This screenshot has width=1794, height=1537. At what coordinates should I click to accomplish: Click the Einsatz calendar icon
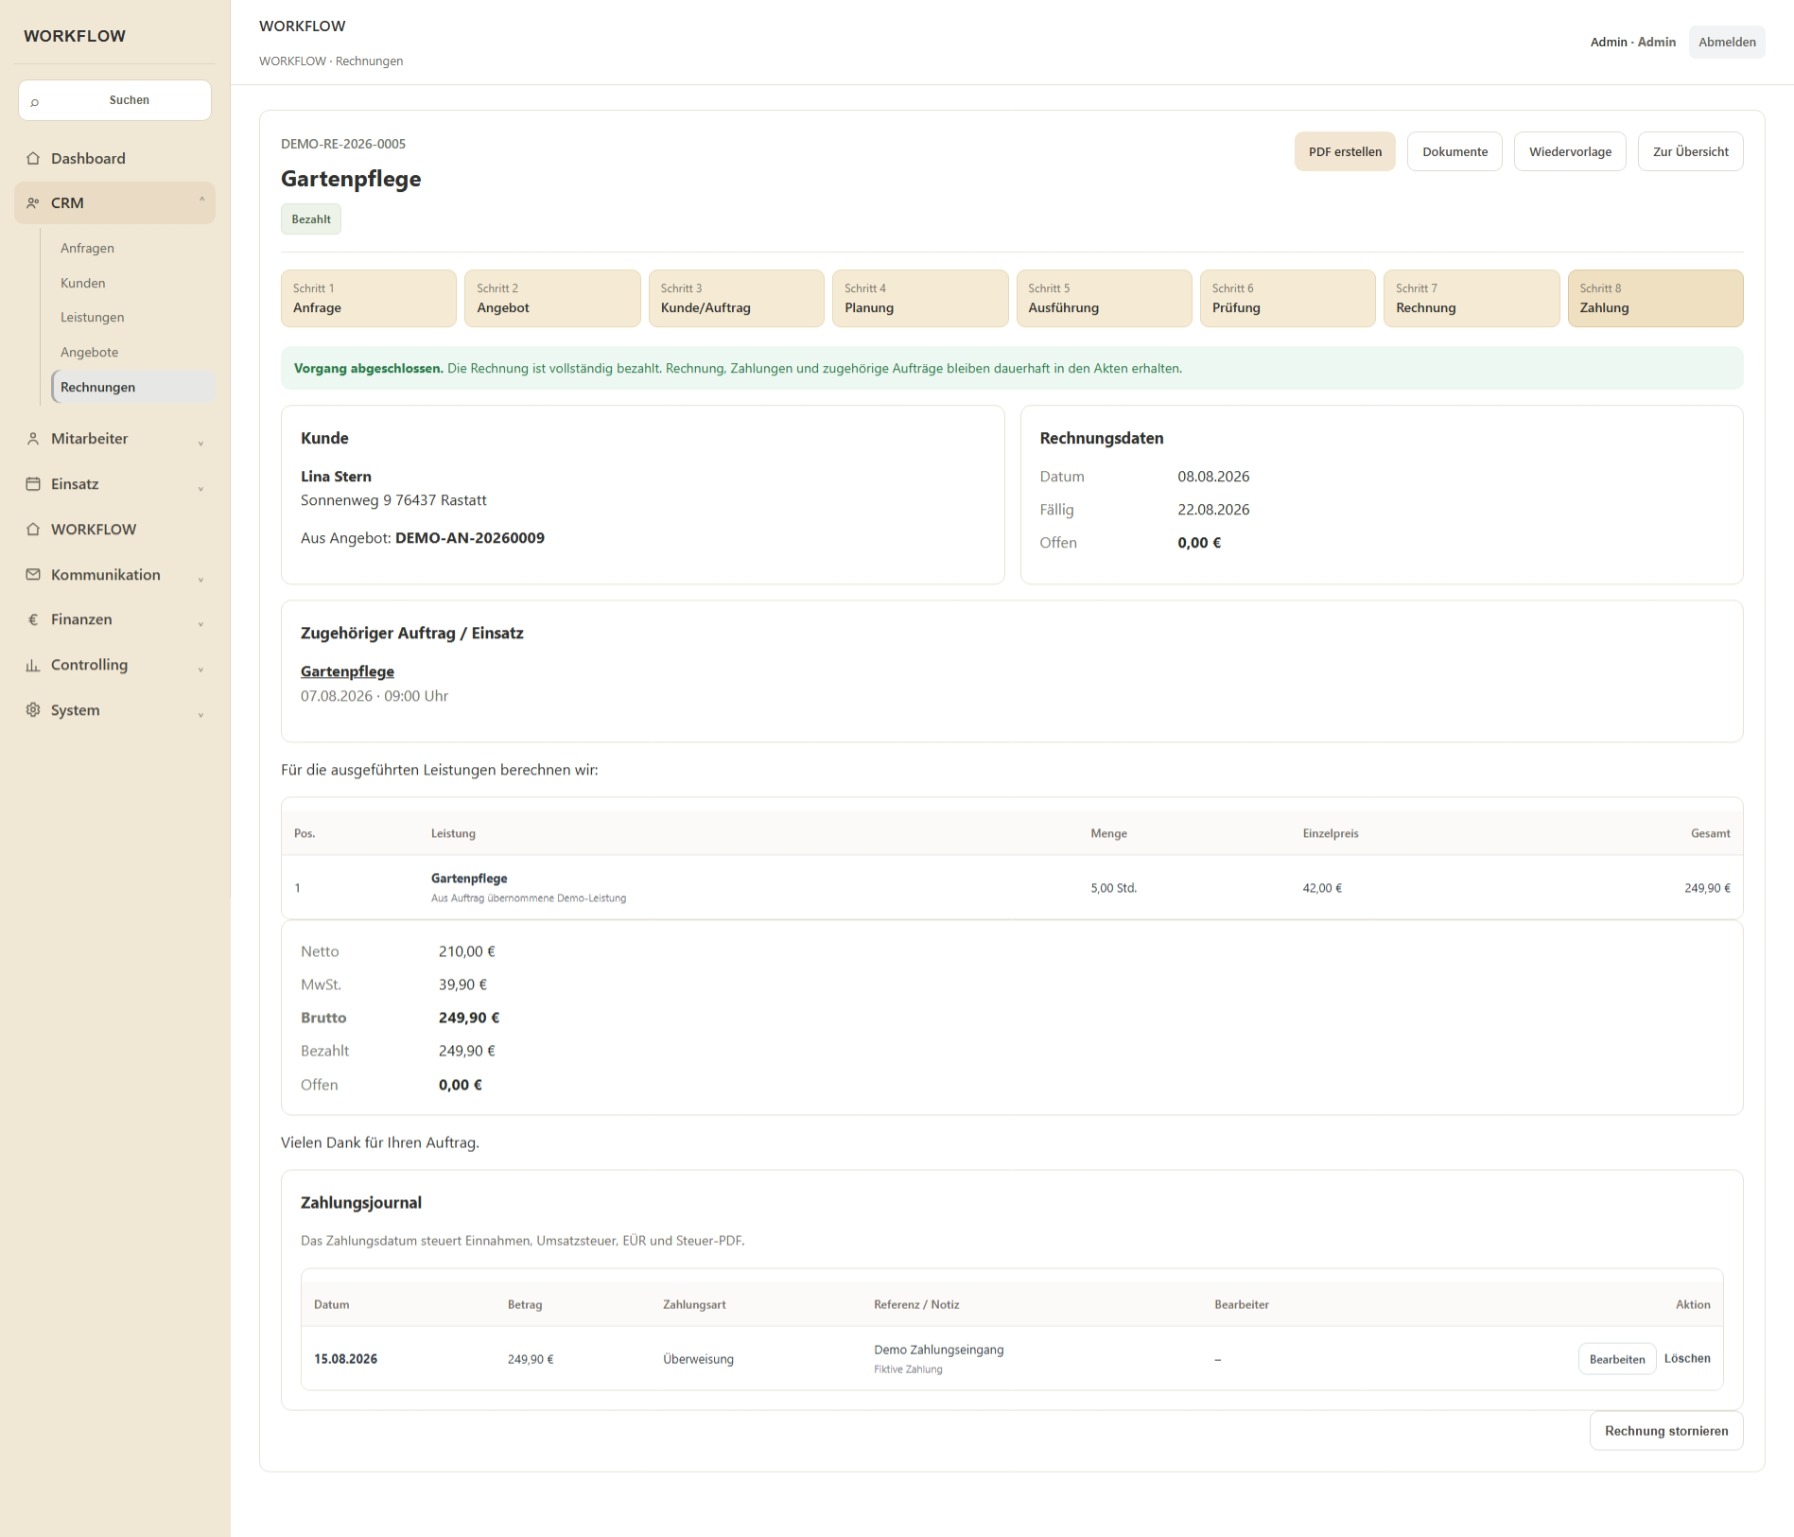tap(33, 484)
